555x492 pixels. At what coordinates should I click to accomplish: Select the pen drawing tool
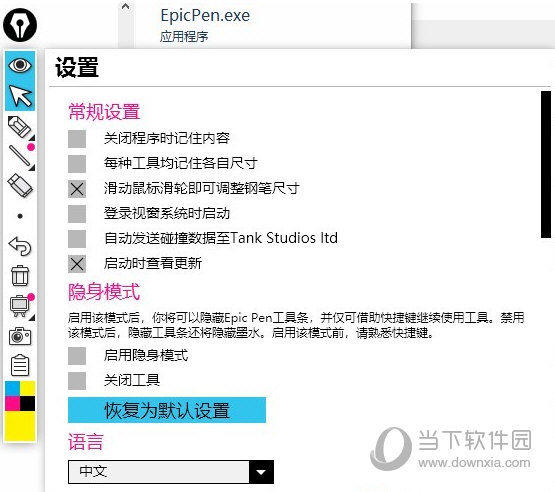coord(20,127)
